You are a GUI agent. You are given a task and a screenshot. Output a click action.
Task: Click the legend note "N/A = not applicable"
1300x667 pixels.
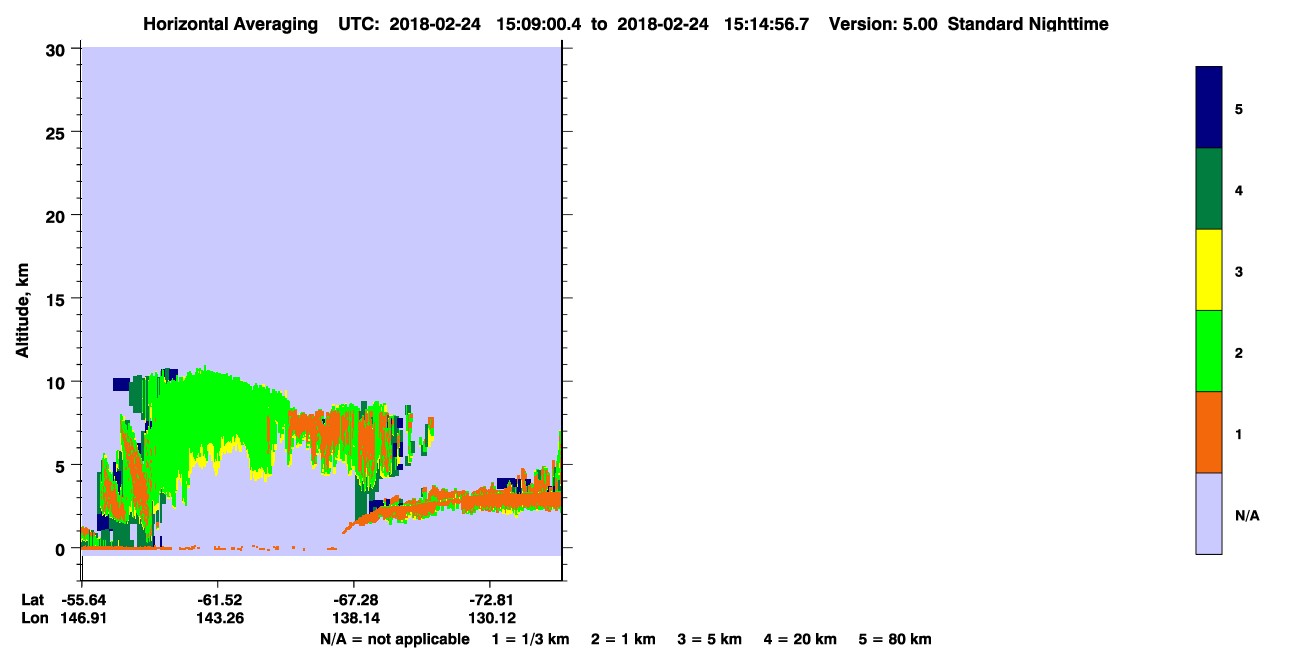395,639
